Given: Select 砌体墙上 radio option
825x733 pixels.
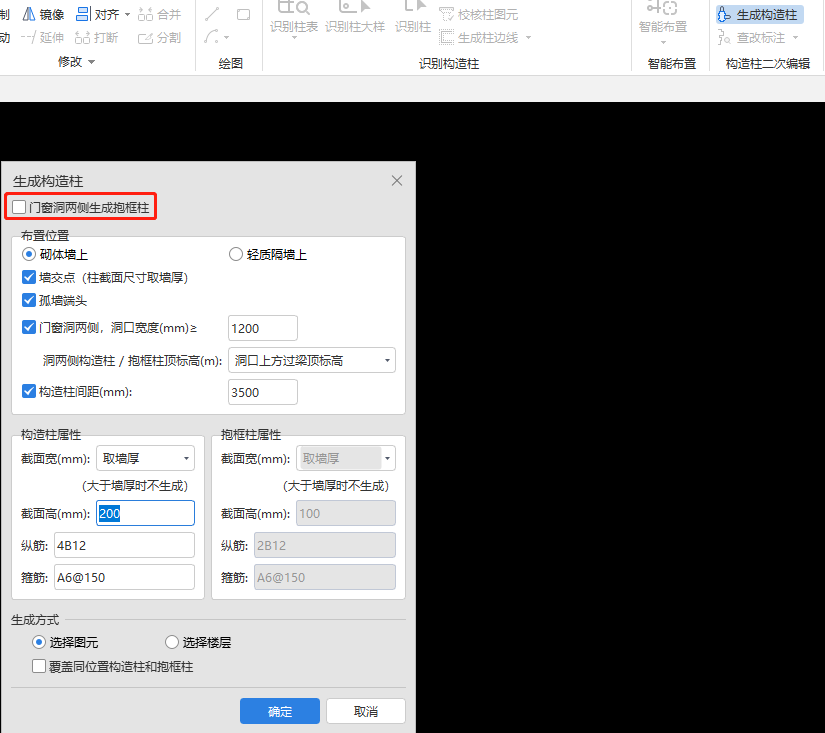Looking at the screenshot, I should (28, 255).
